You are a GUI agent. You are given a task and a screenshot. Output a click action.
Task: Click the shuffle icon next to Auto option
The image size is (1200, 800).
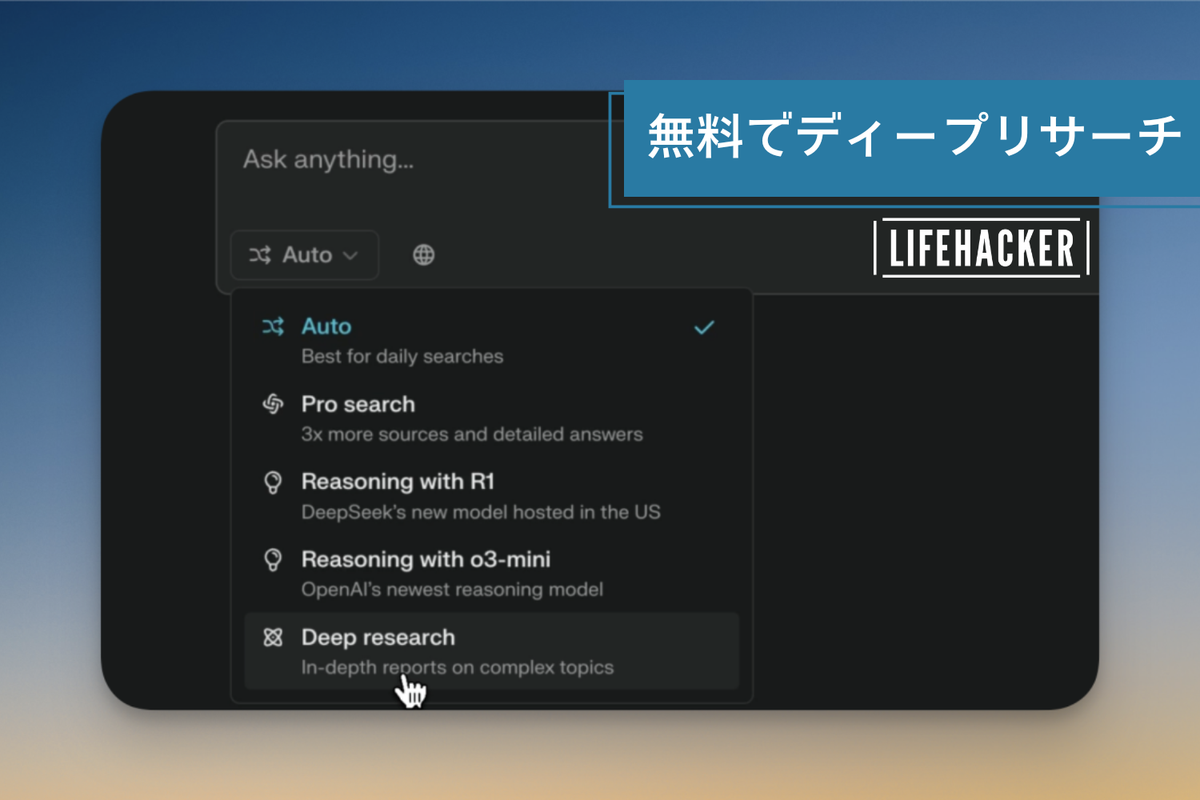[272, 327]
